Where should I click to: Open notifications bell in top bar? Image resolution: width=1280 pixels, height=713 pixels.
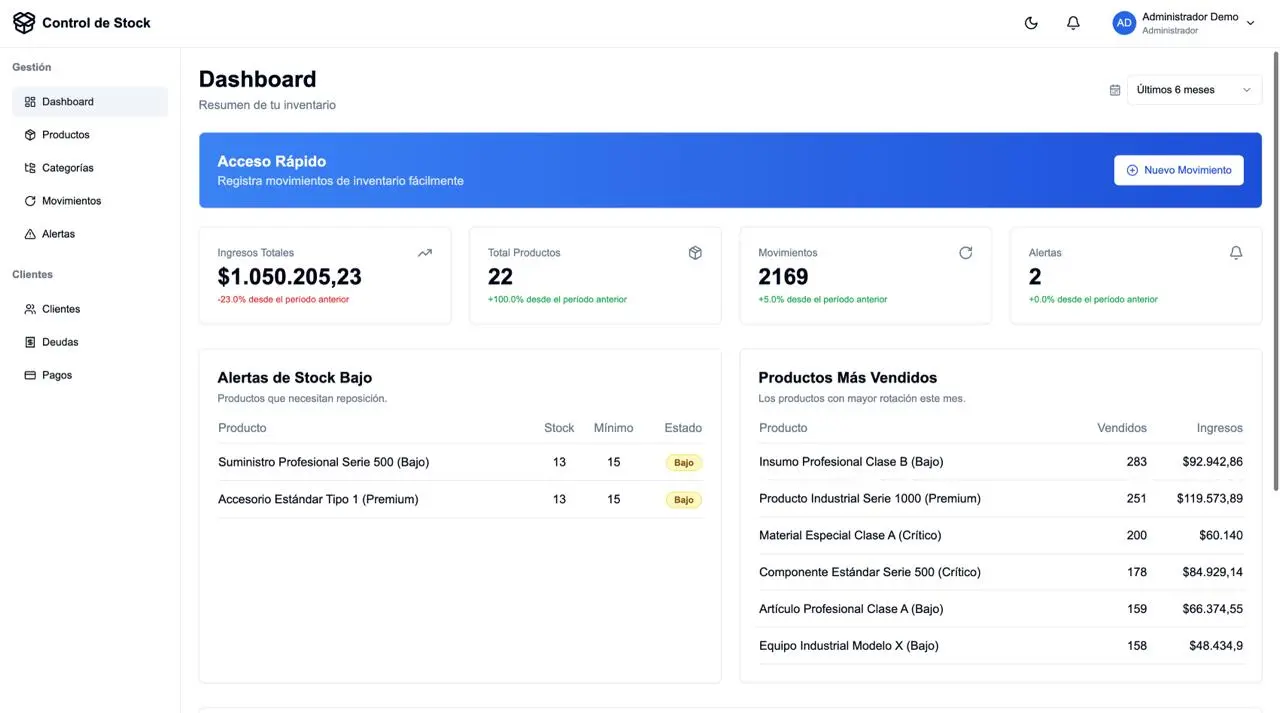point(1073,23)
